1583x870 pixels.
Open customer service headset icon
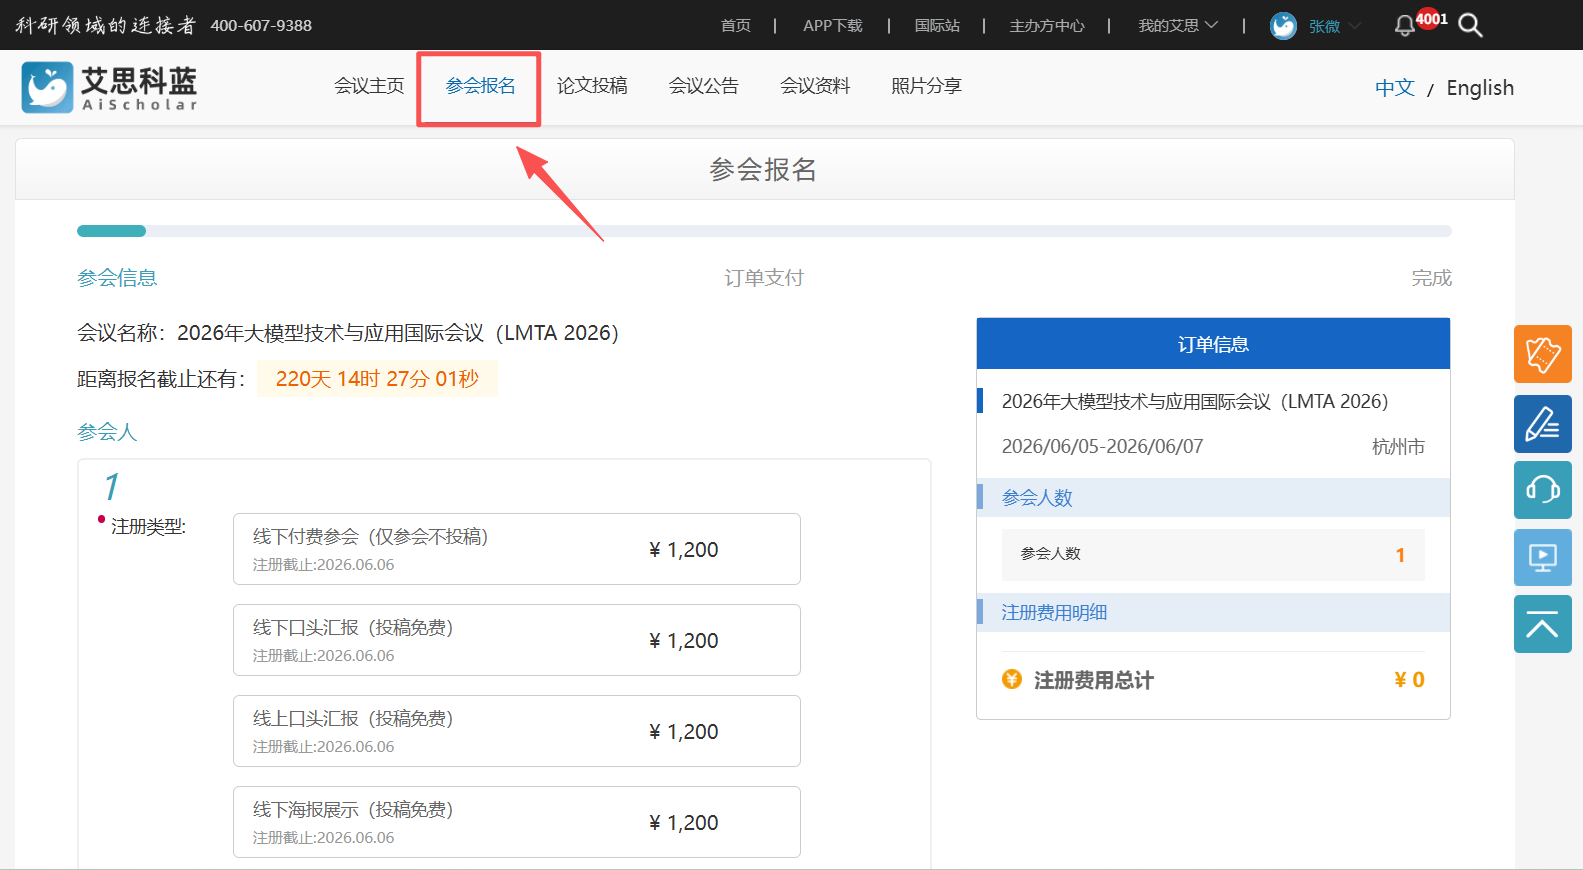(x=1543, y=490)
